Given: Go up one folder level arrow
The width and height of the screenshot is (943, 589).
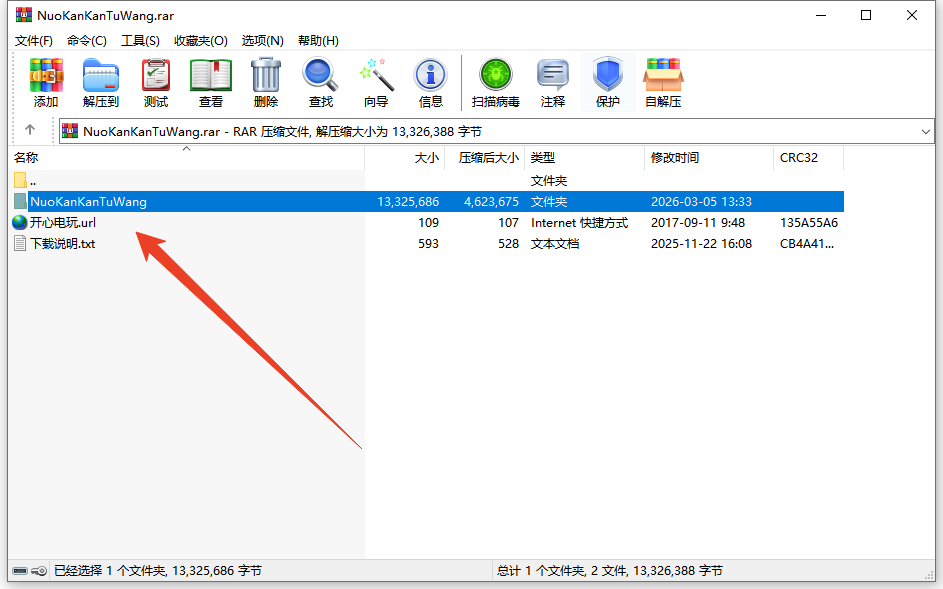Looking at the screenshot, I should (30, 130).
